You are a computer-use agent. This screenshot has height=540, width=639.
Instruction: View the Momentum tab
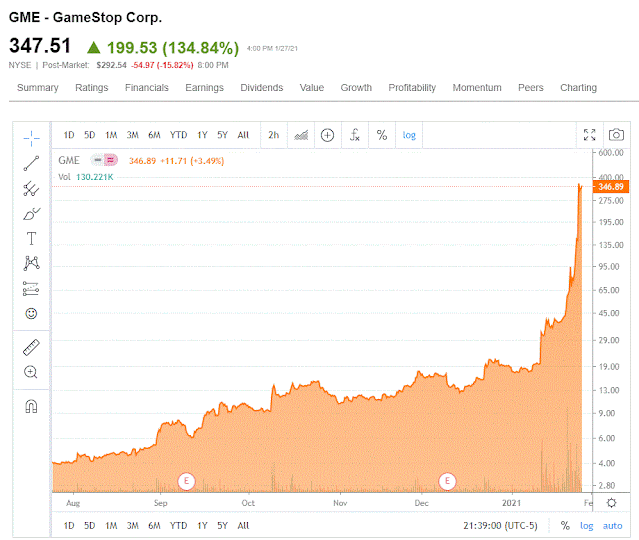click(477, 88)
